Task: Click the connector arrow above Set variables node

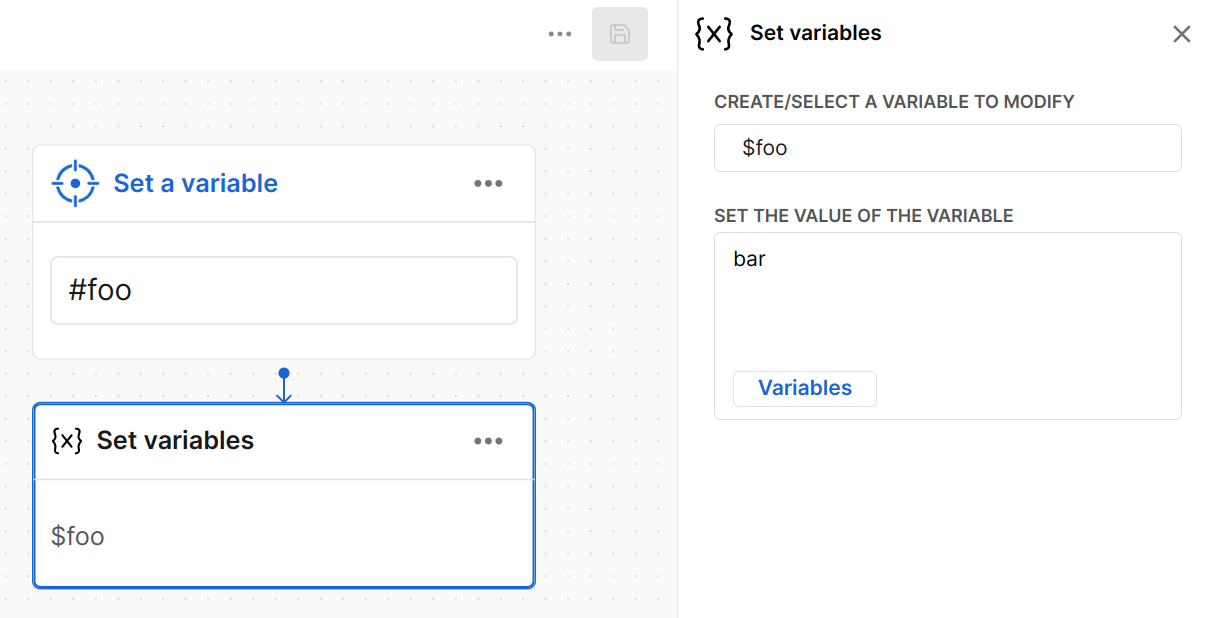Action: point(284,393)
